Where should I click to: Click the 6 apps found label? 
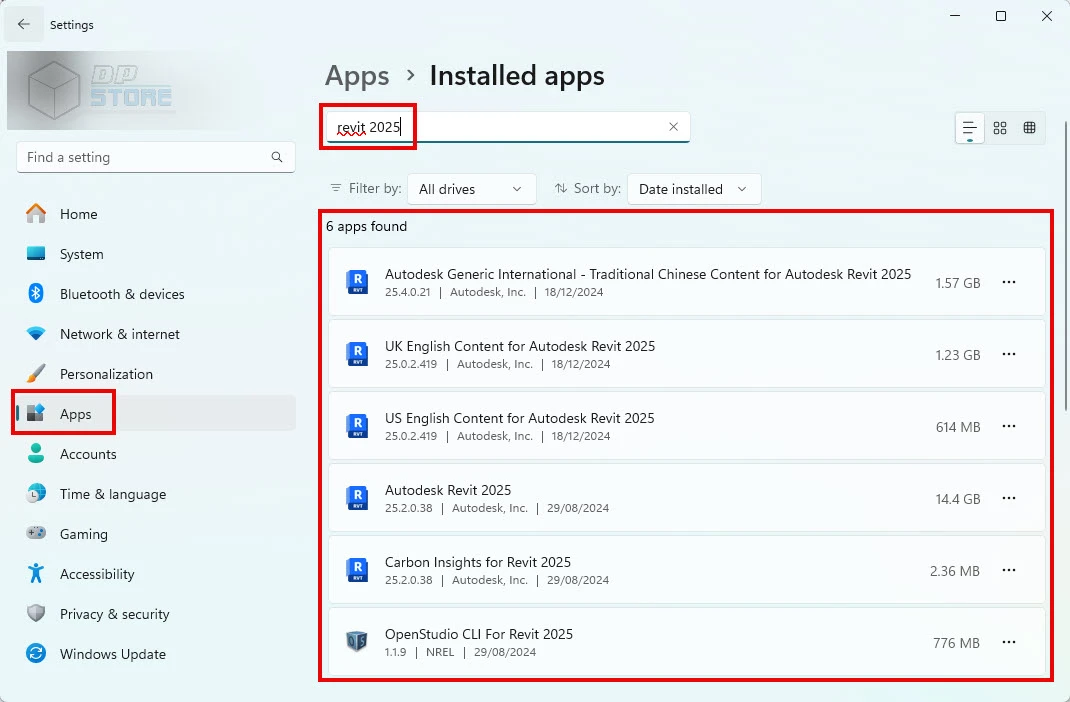coord(366,226)
